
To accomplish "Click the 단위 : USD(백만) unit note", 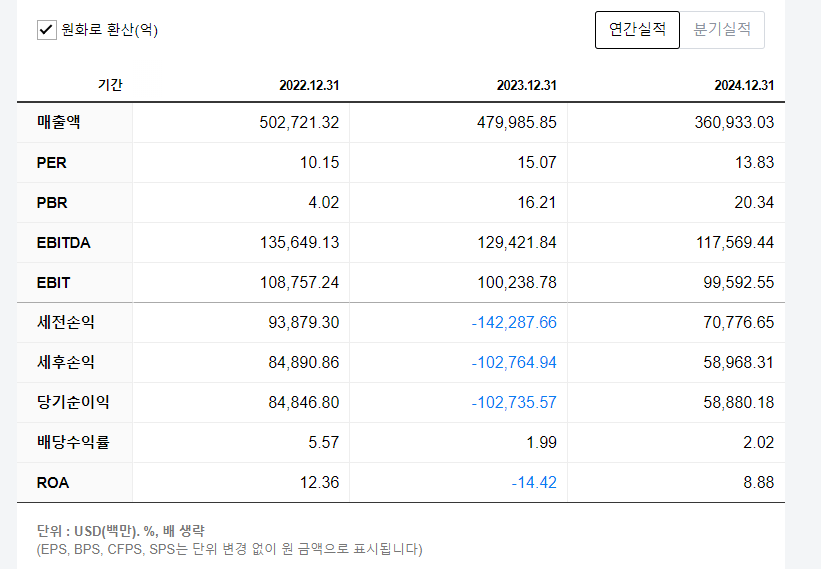I will (120, 531).
